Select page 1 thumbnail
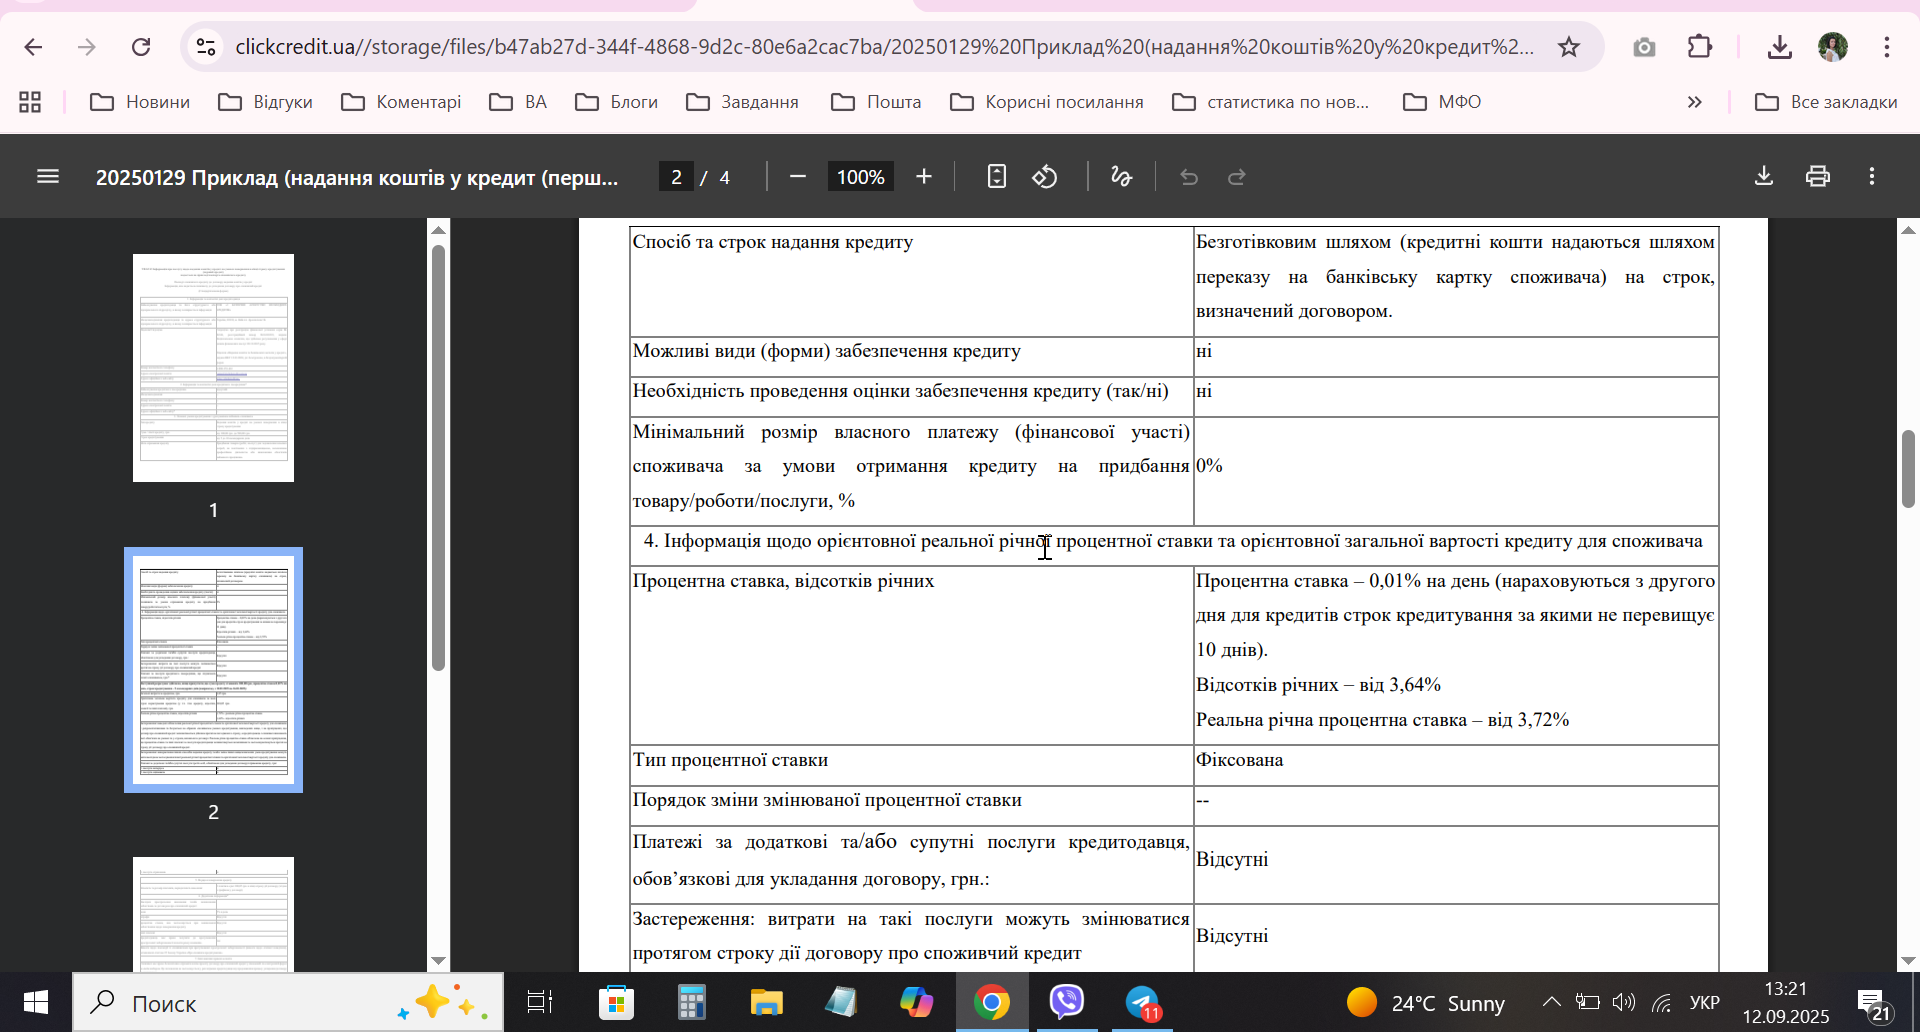Screen dimensions: 1920x1032 click(213, 368)
